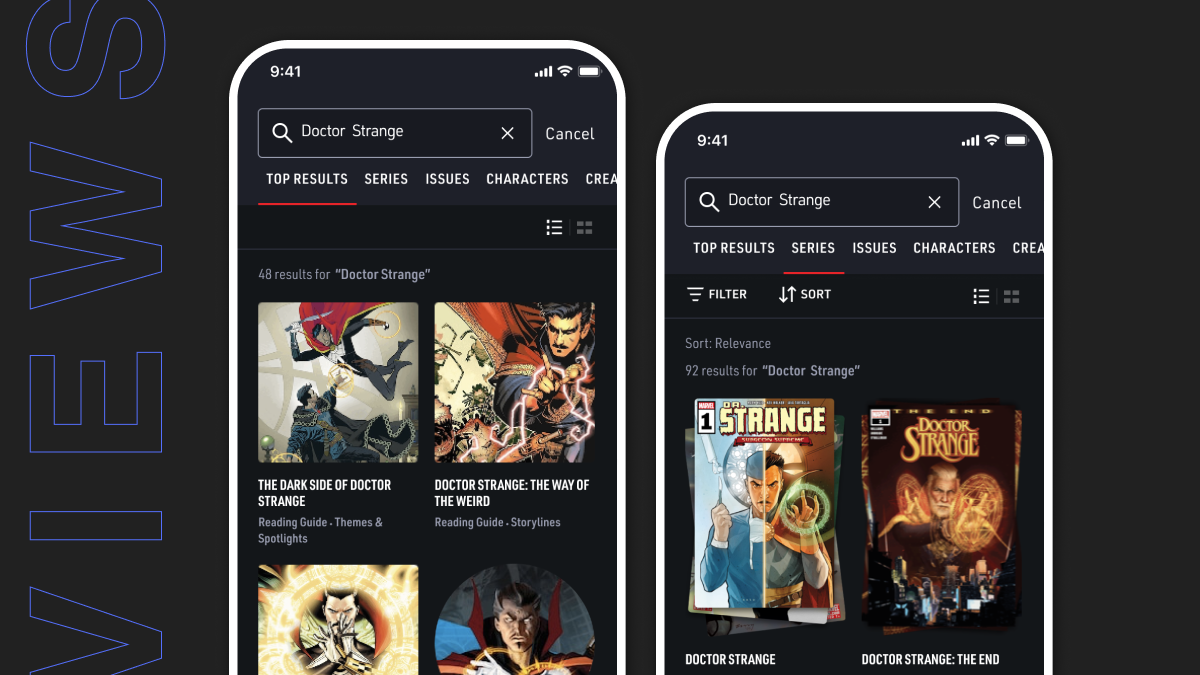Click battery icon in left phone status bar

pos(589,72)
